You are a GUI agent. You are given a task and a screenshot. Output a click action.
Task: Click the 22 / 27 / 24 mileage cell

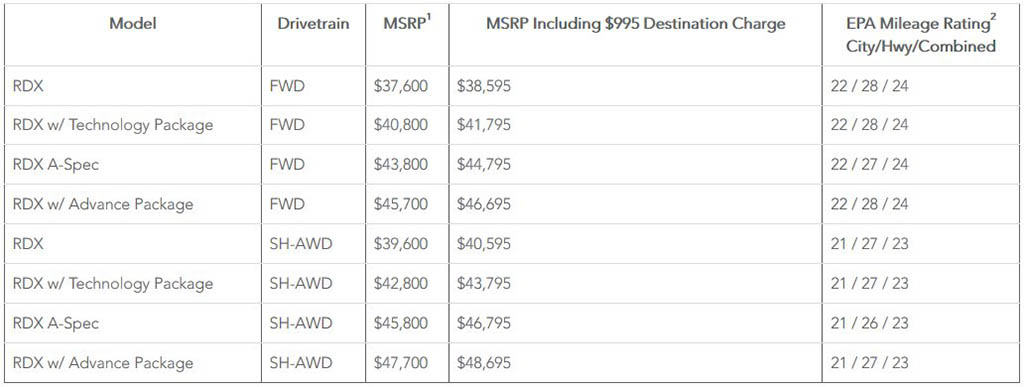tap(869, 164)
